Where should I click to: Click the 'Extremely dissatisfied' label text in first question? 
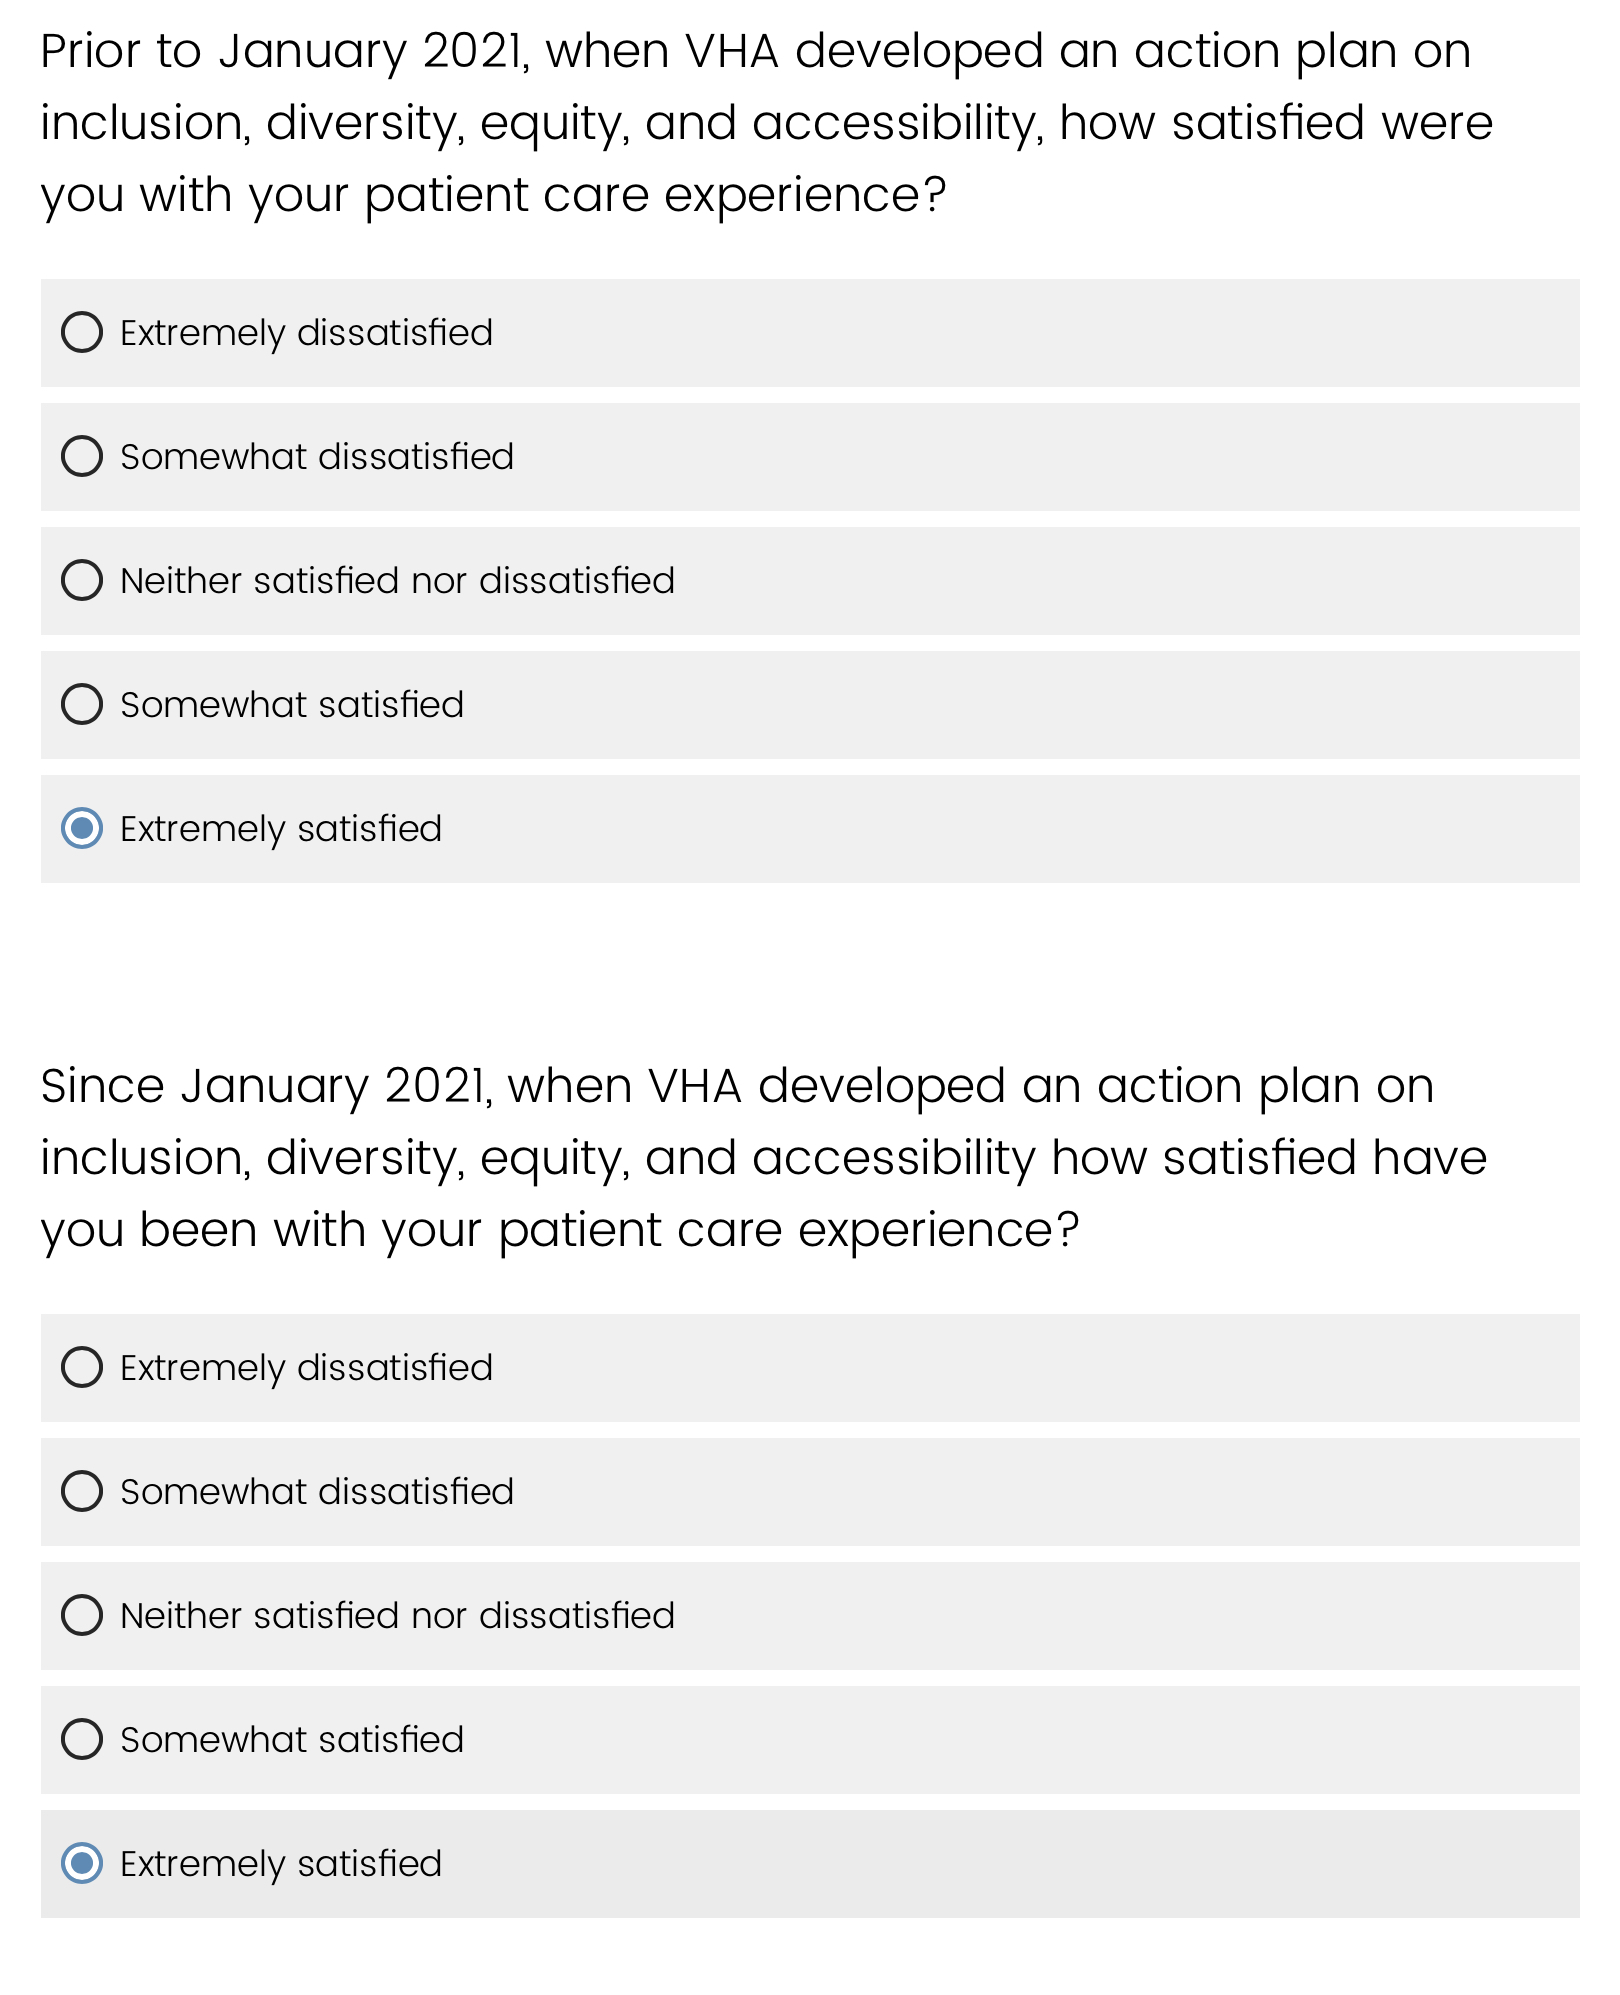coord(307,333)
